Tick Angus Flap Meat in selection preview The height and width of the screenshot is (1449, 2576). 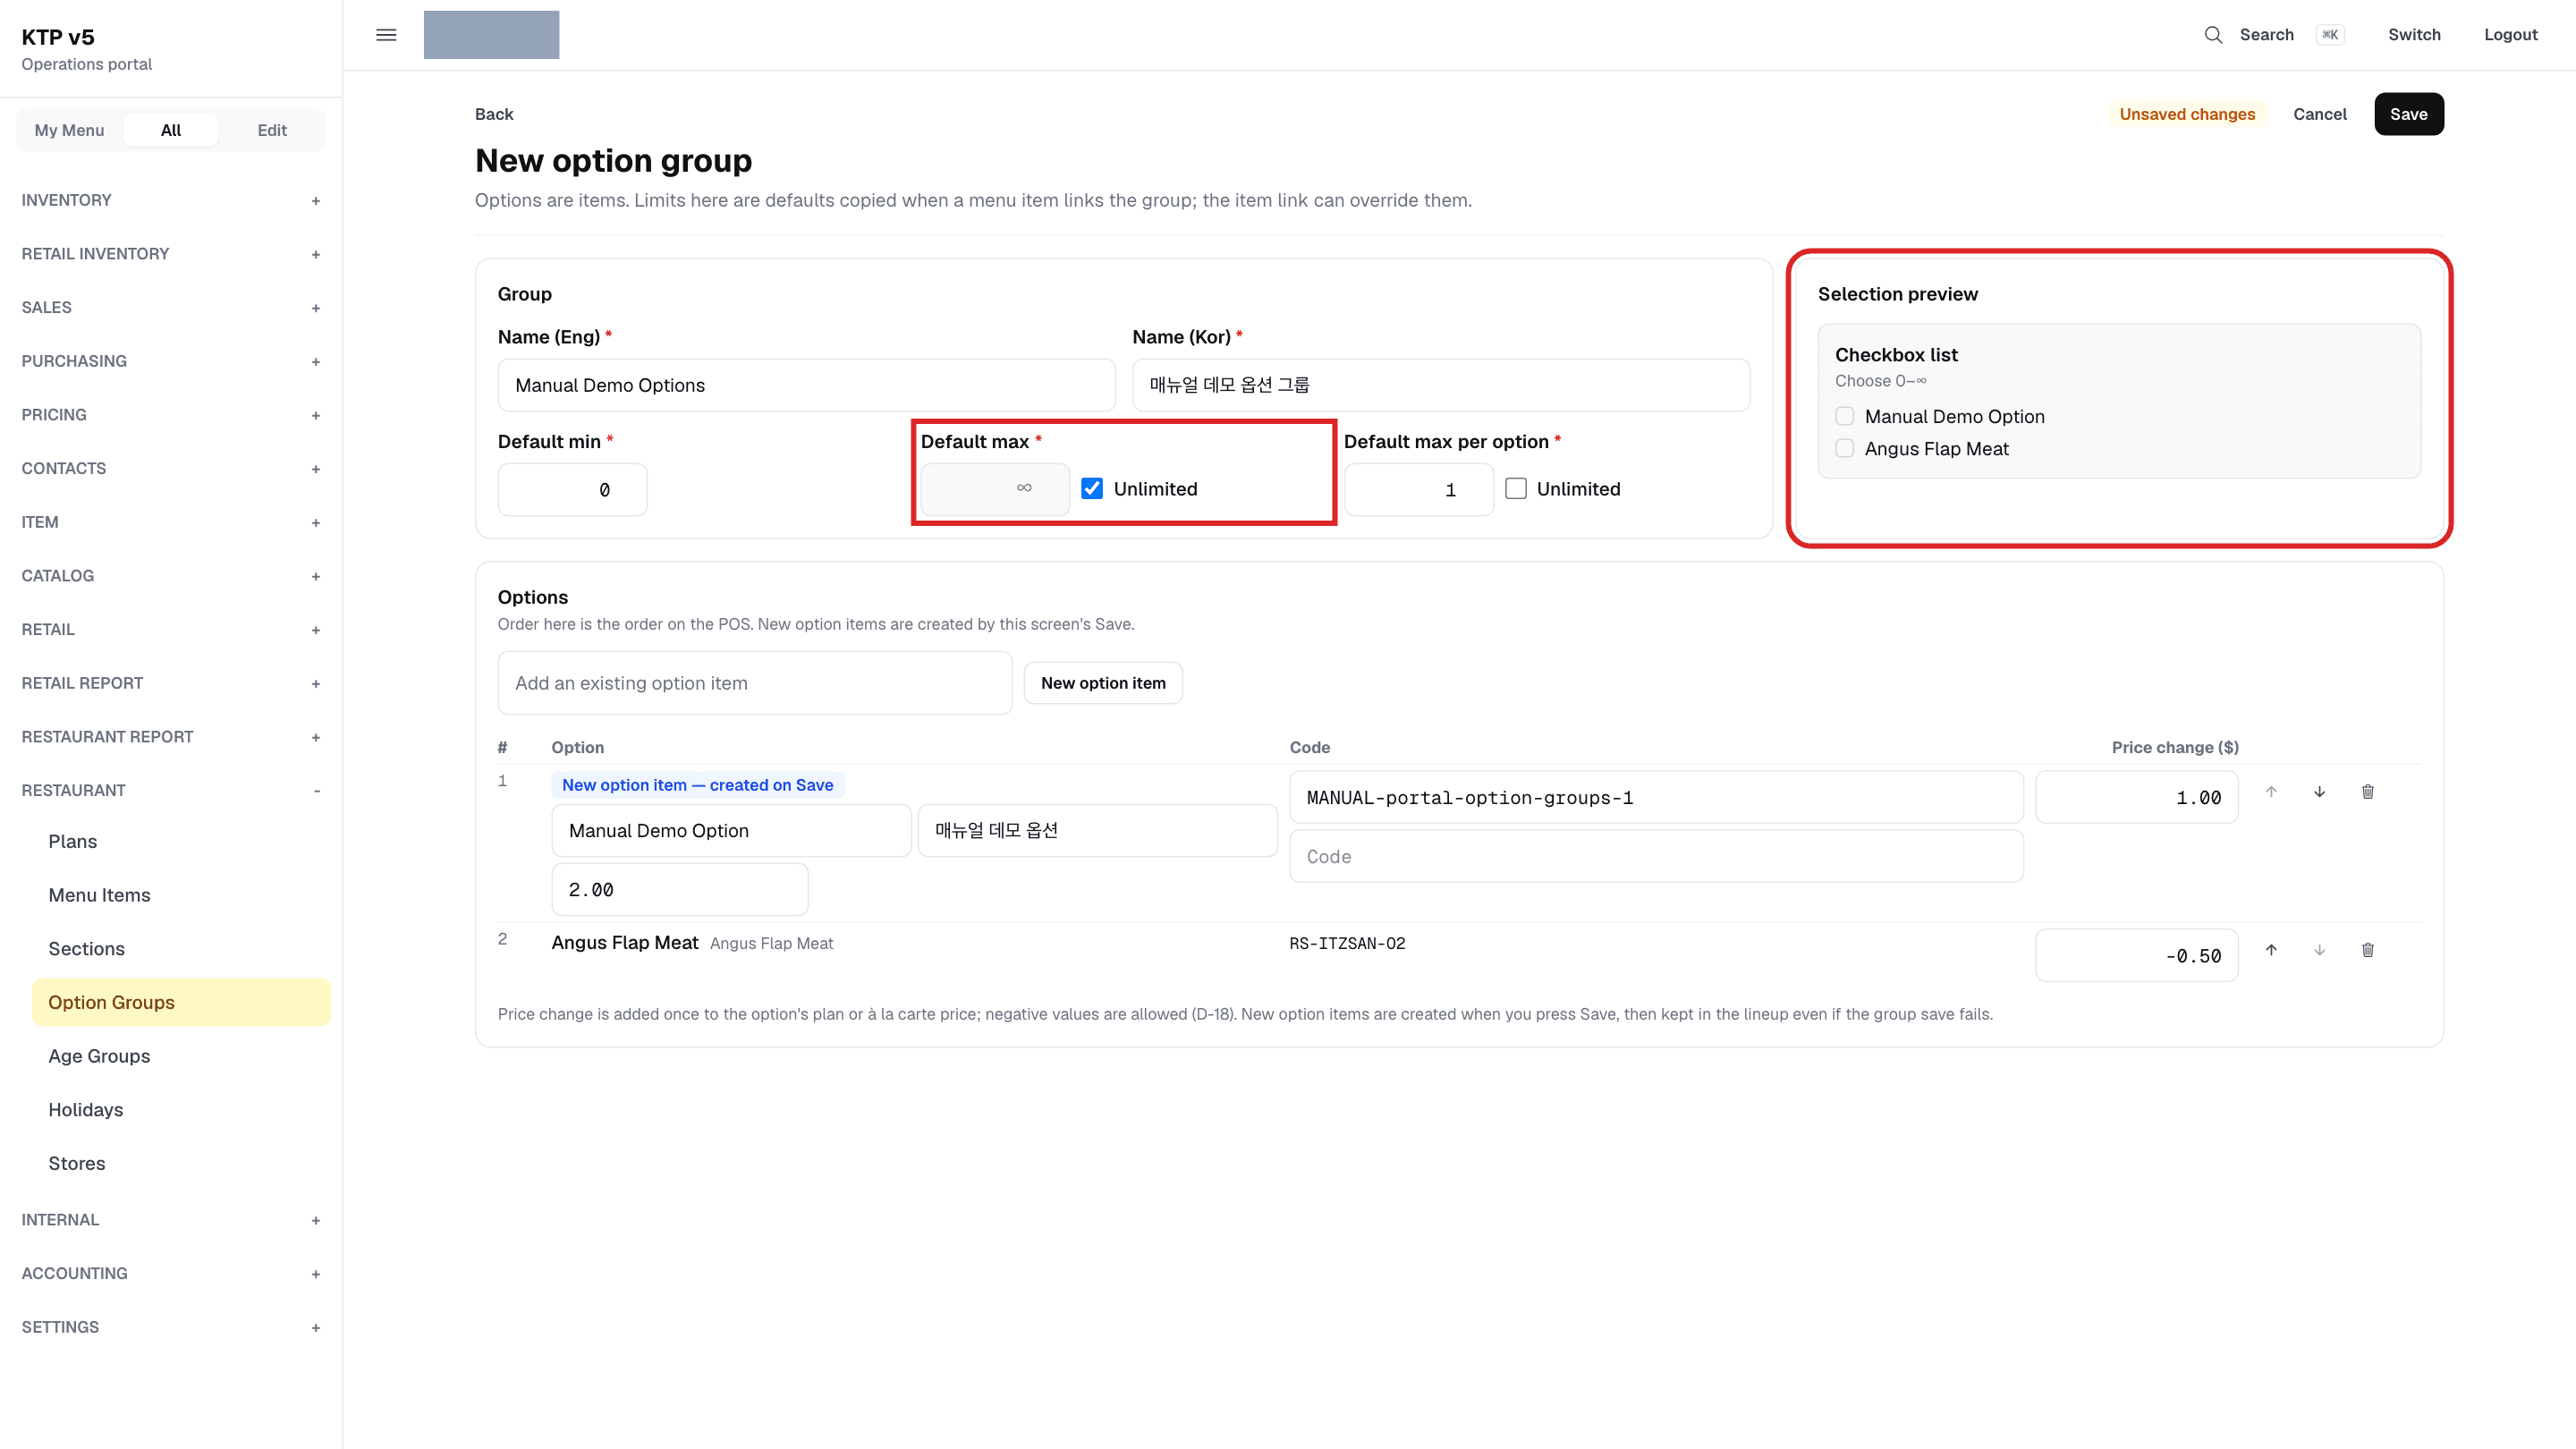tap(1844, 448)
